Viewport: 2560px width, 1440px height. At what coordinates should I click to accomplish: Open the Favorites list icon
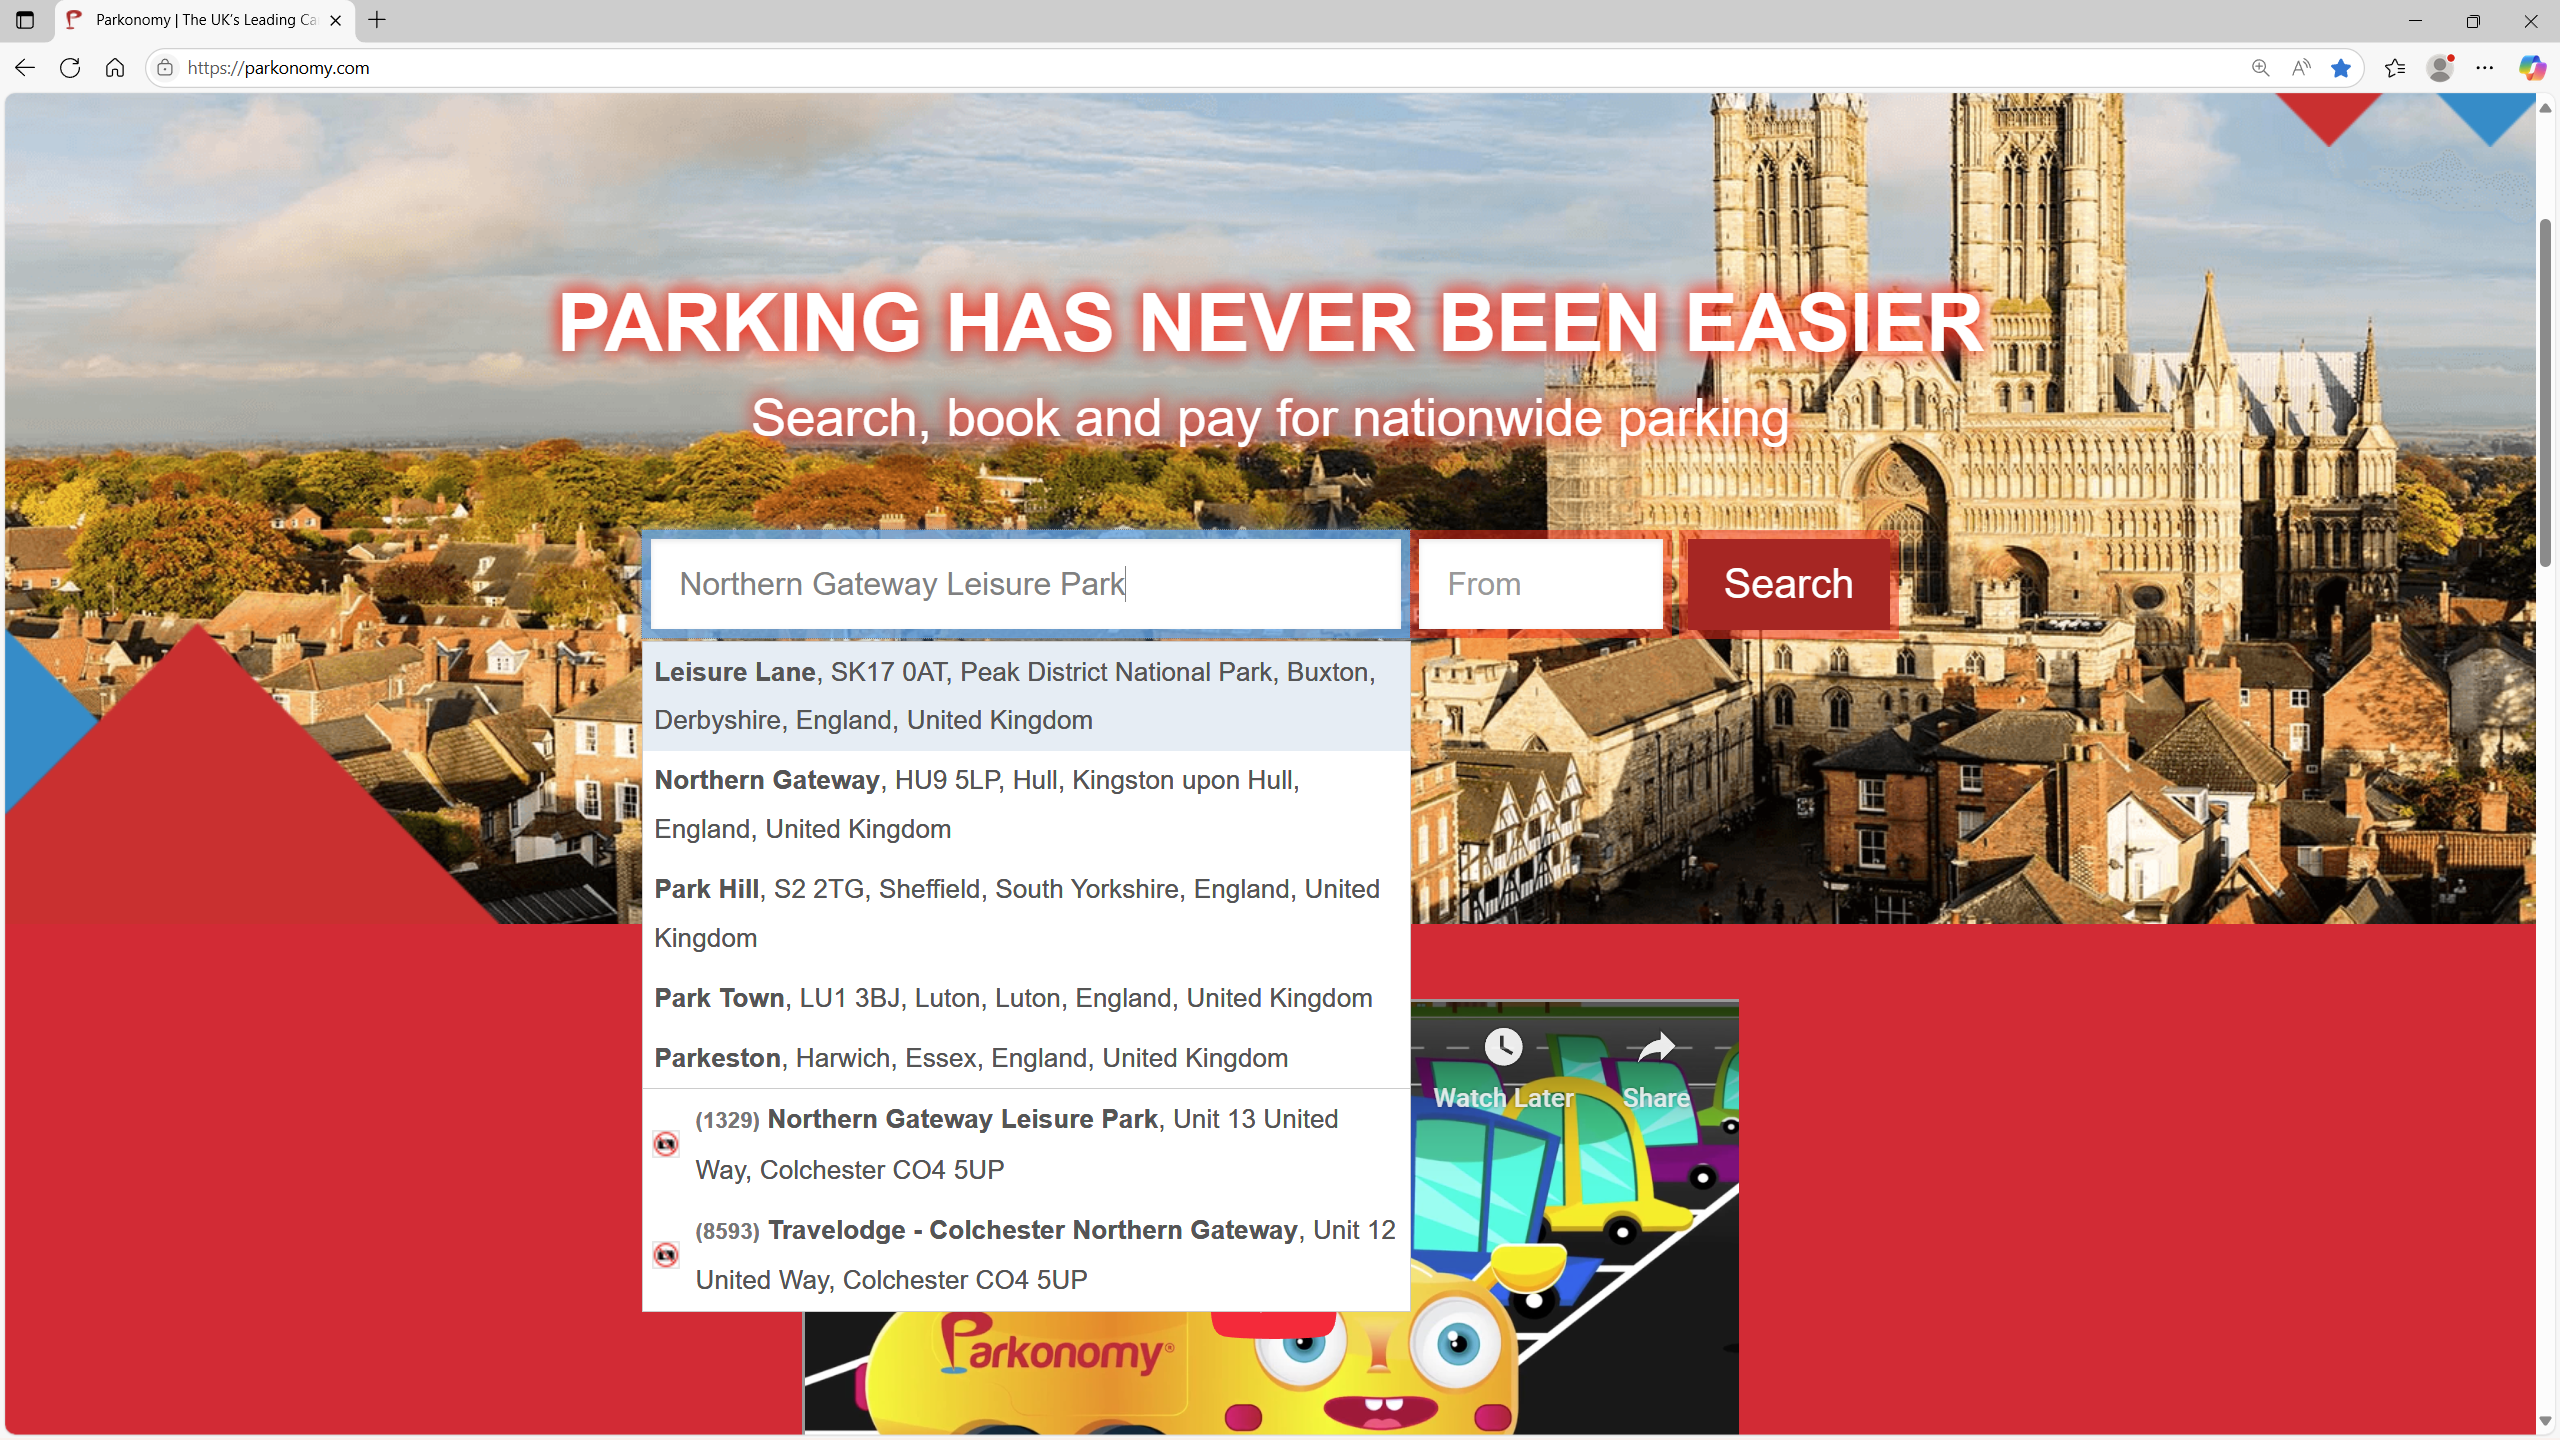point(2395,68)
